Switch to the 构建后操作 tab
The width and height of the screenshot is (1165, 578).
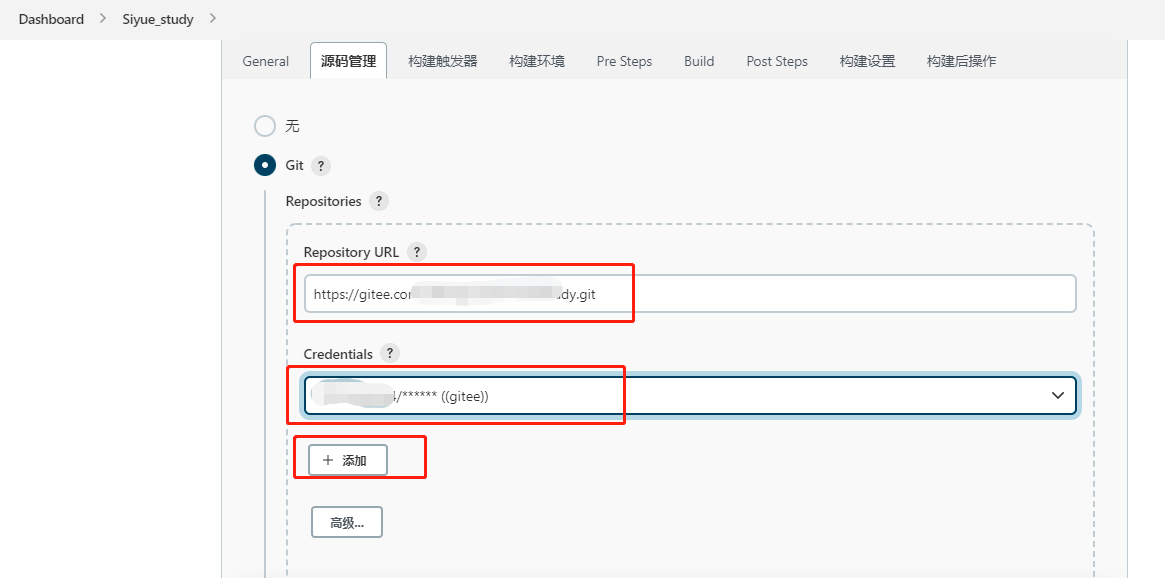[961, 61]
